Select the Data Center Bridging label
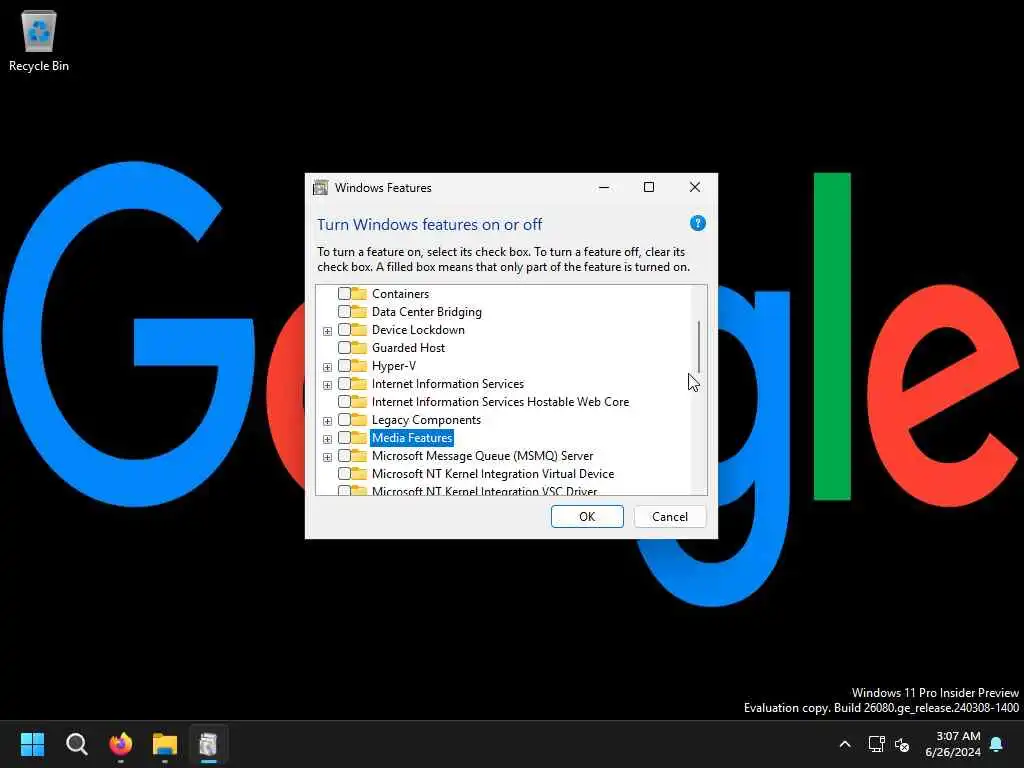Image resolution: width=1024 pixels, height=768 pixels. click(x=426, y=312)
